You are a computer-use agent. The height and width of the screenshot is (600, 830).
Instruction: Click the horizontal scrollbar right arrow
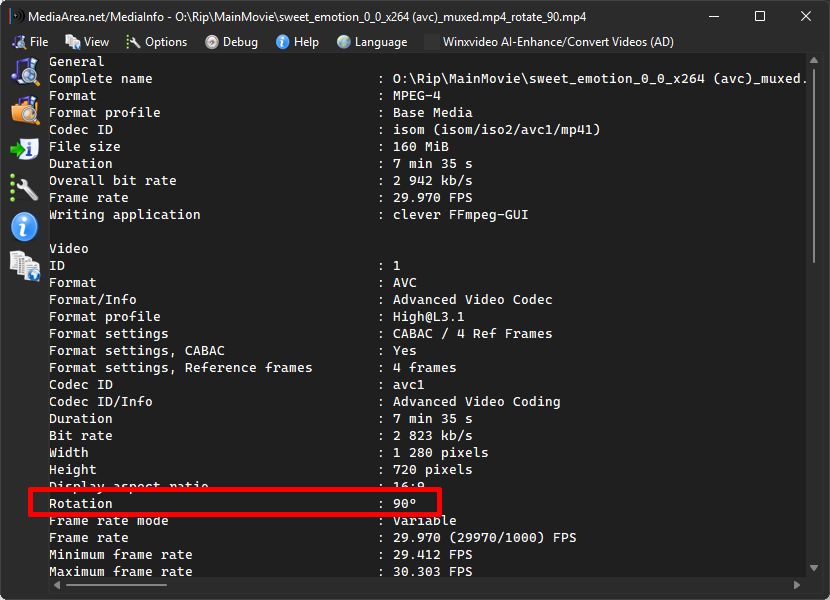(x=797, y=585)
